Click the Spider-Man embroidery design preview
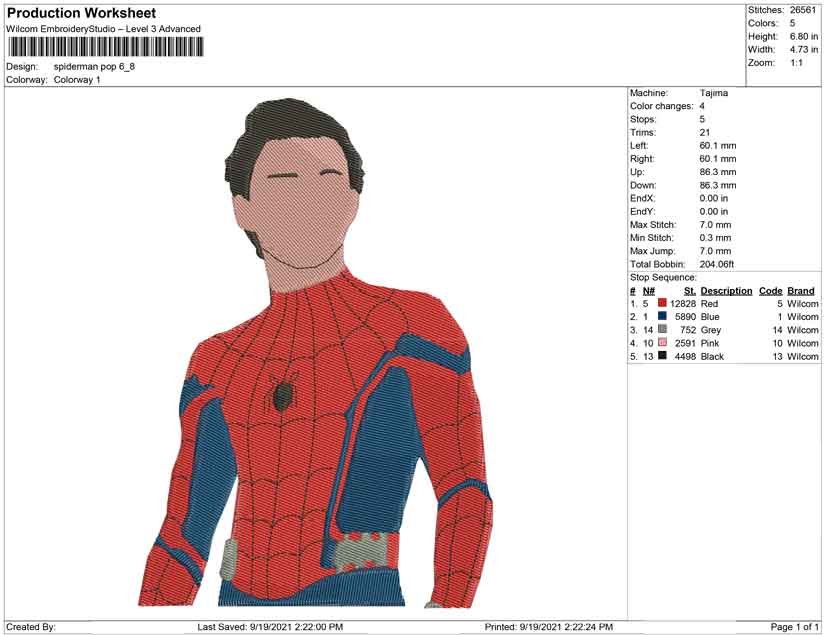The width and height of the screenshot is (825, 635). click(x=316, y=352)
